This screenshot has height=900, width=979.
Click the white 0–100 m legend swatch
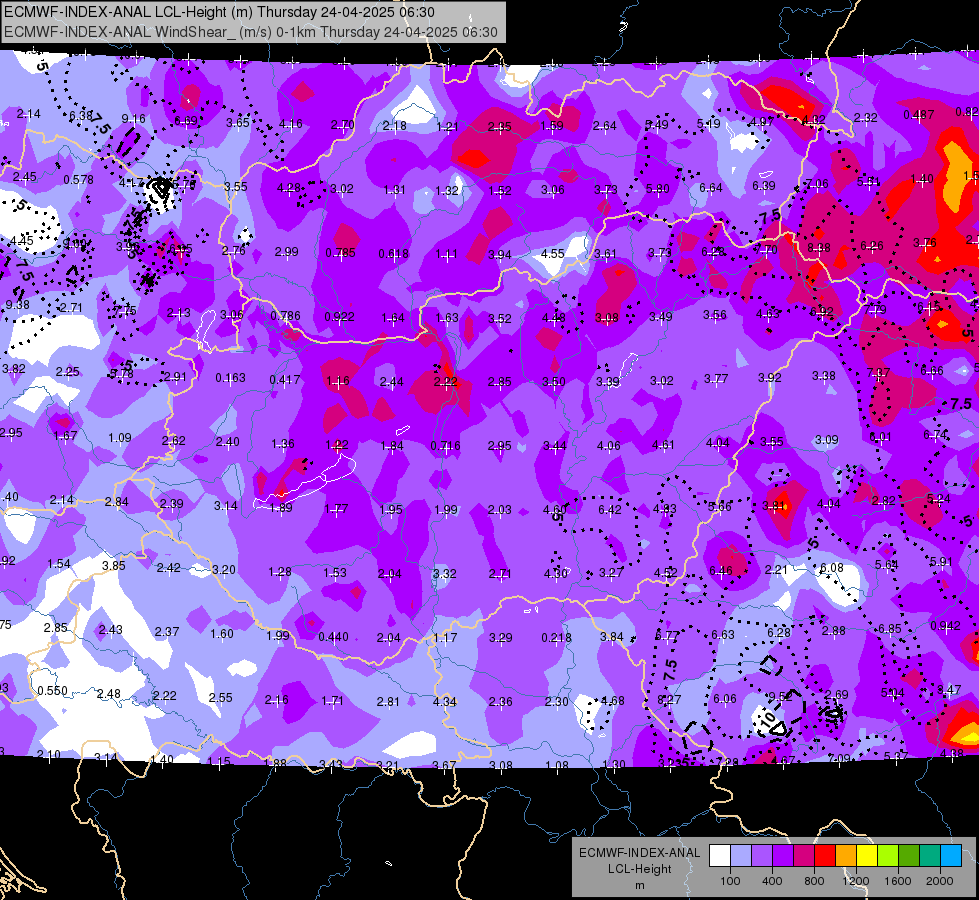coord(720,856)
